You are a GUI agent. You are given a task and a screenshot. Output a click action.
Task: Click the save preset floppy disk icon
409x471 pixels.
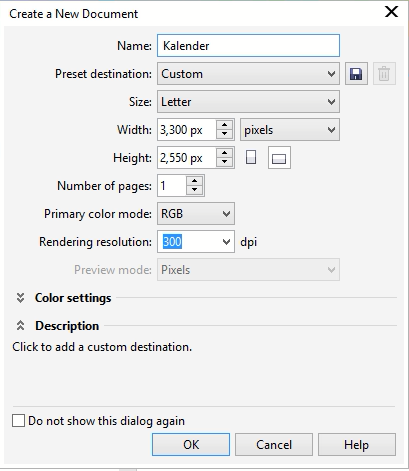click(x=356, y=74)
